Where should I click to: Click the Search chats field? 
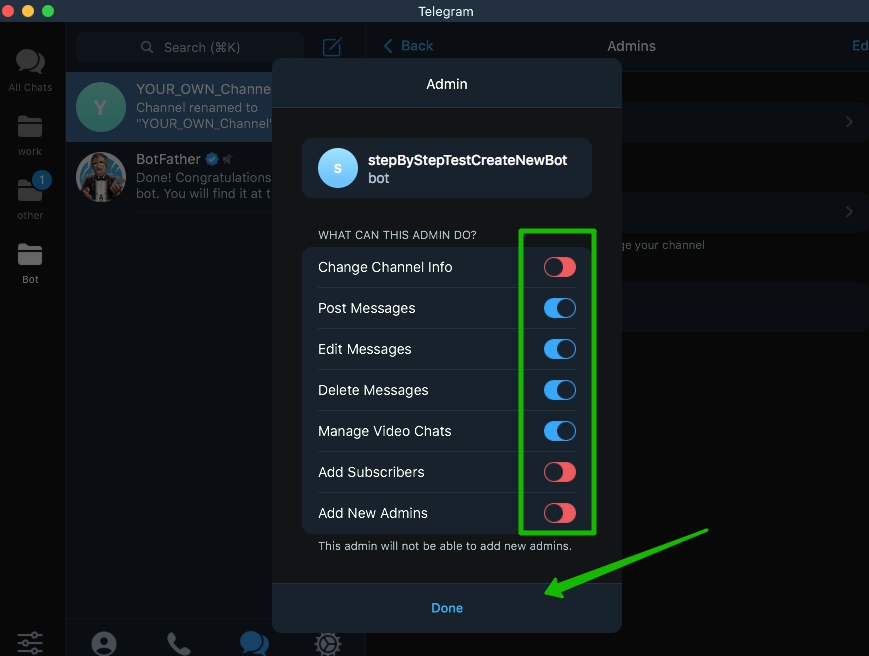190,47
